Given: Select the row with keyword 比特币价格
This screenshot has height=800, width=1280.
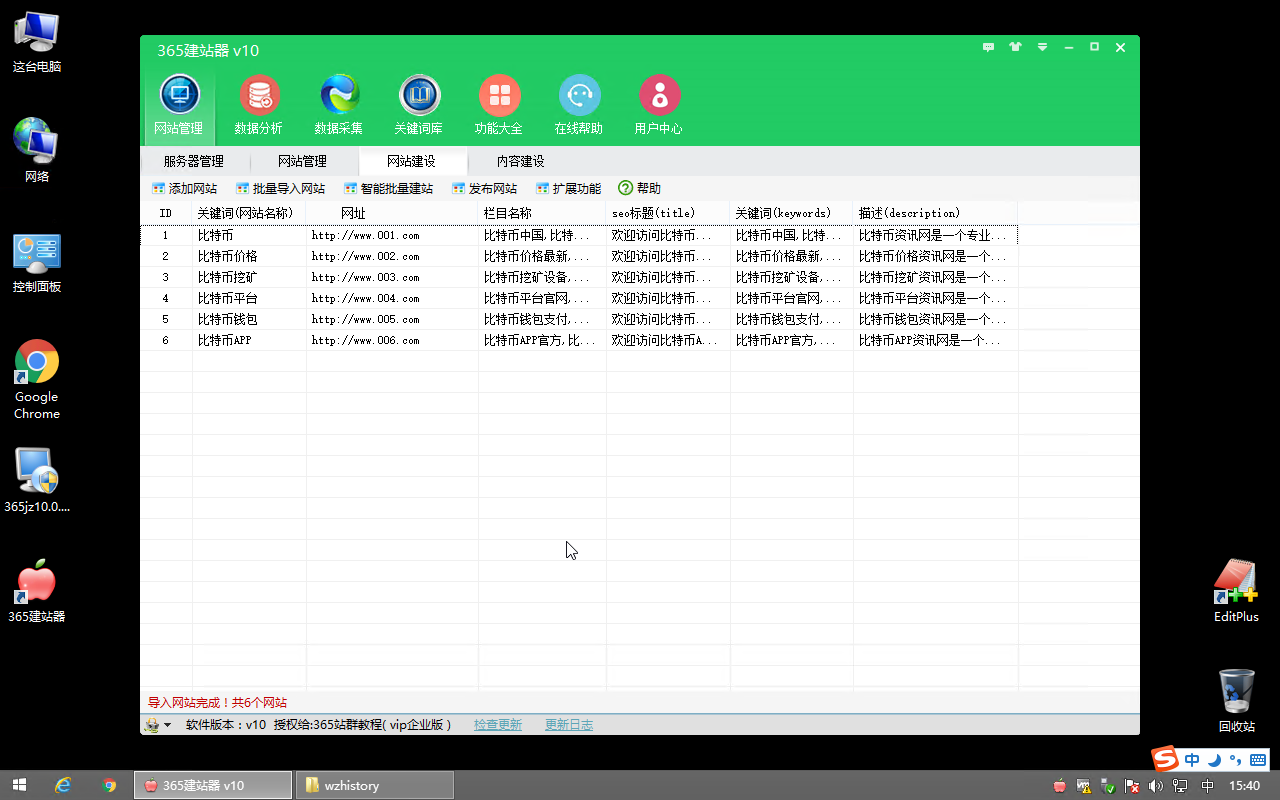Looking at the screenshot, I should tap(579, 256).
